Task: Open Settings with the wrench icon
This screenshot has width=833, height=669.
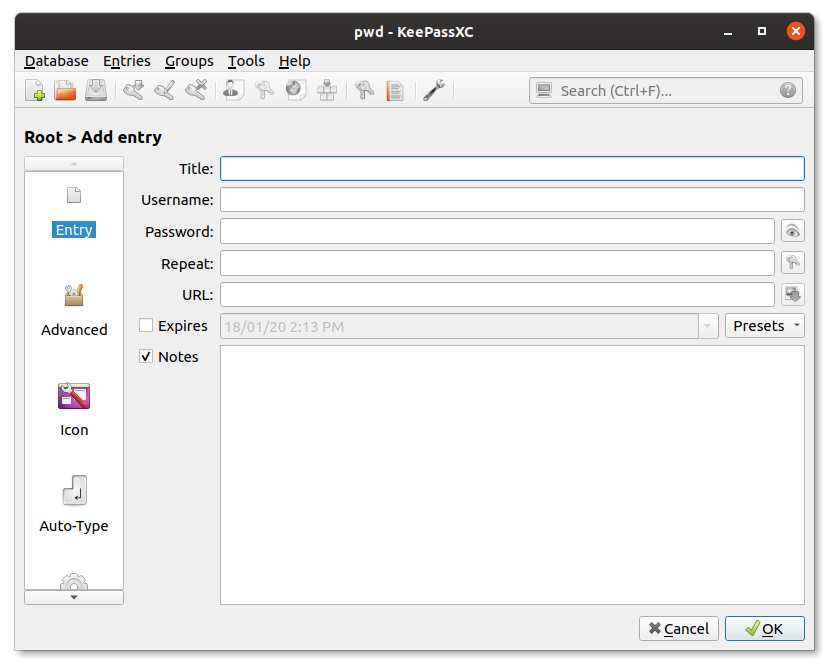Action: [433, 91]
